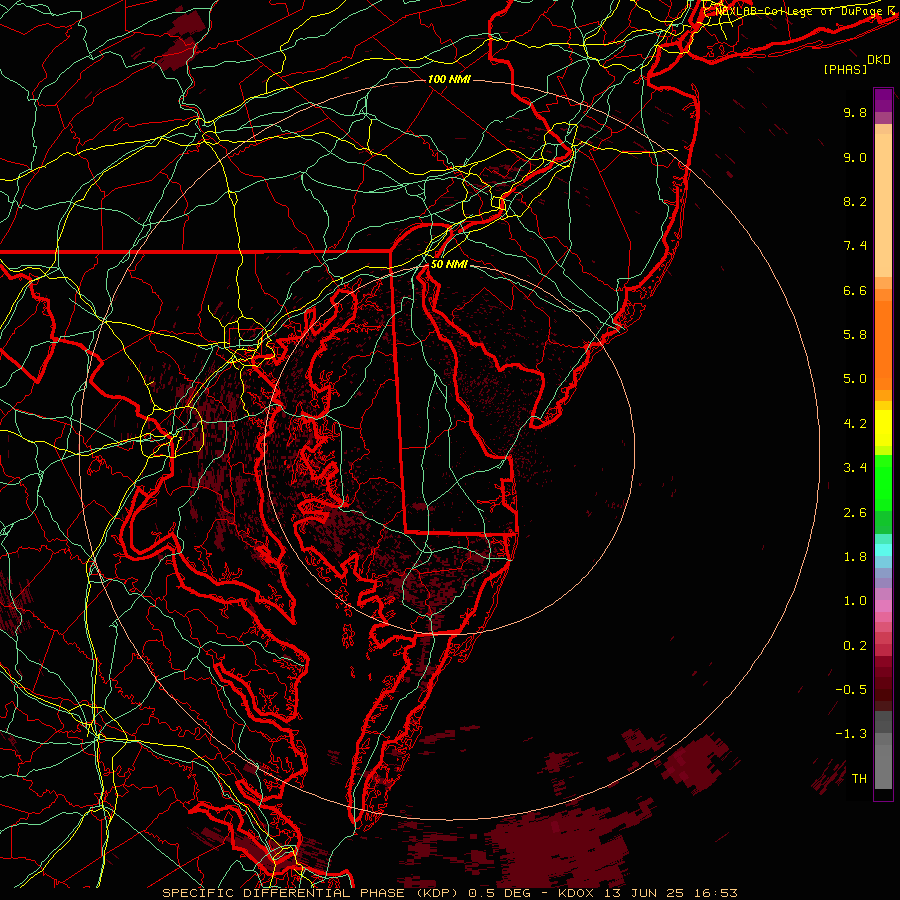The width and height of the screenshot is (900, 900).
Task: Click the 5.0 value on the scale
Action: click(x=855, y=379)
